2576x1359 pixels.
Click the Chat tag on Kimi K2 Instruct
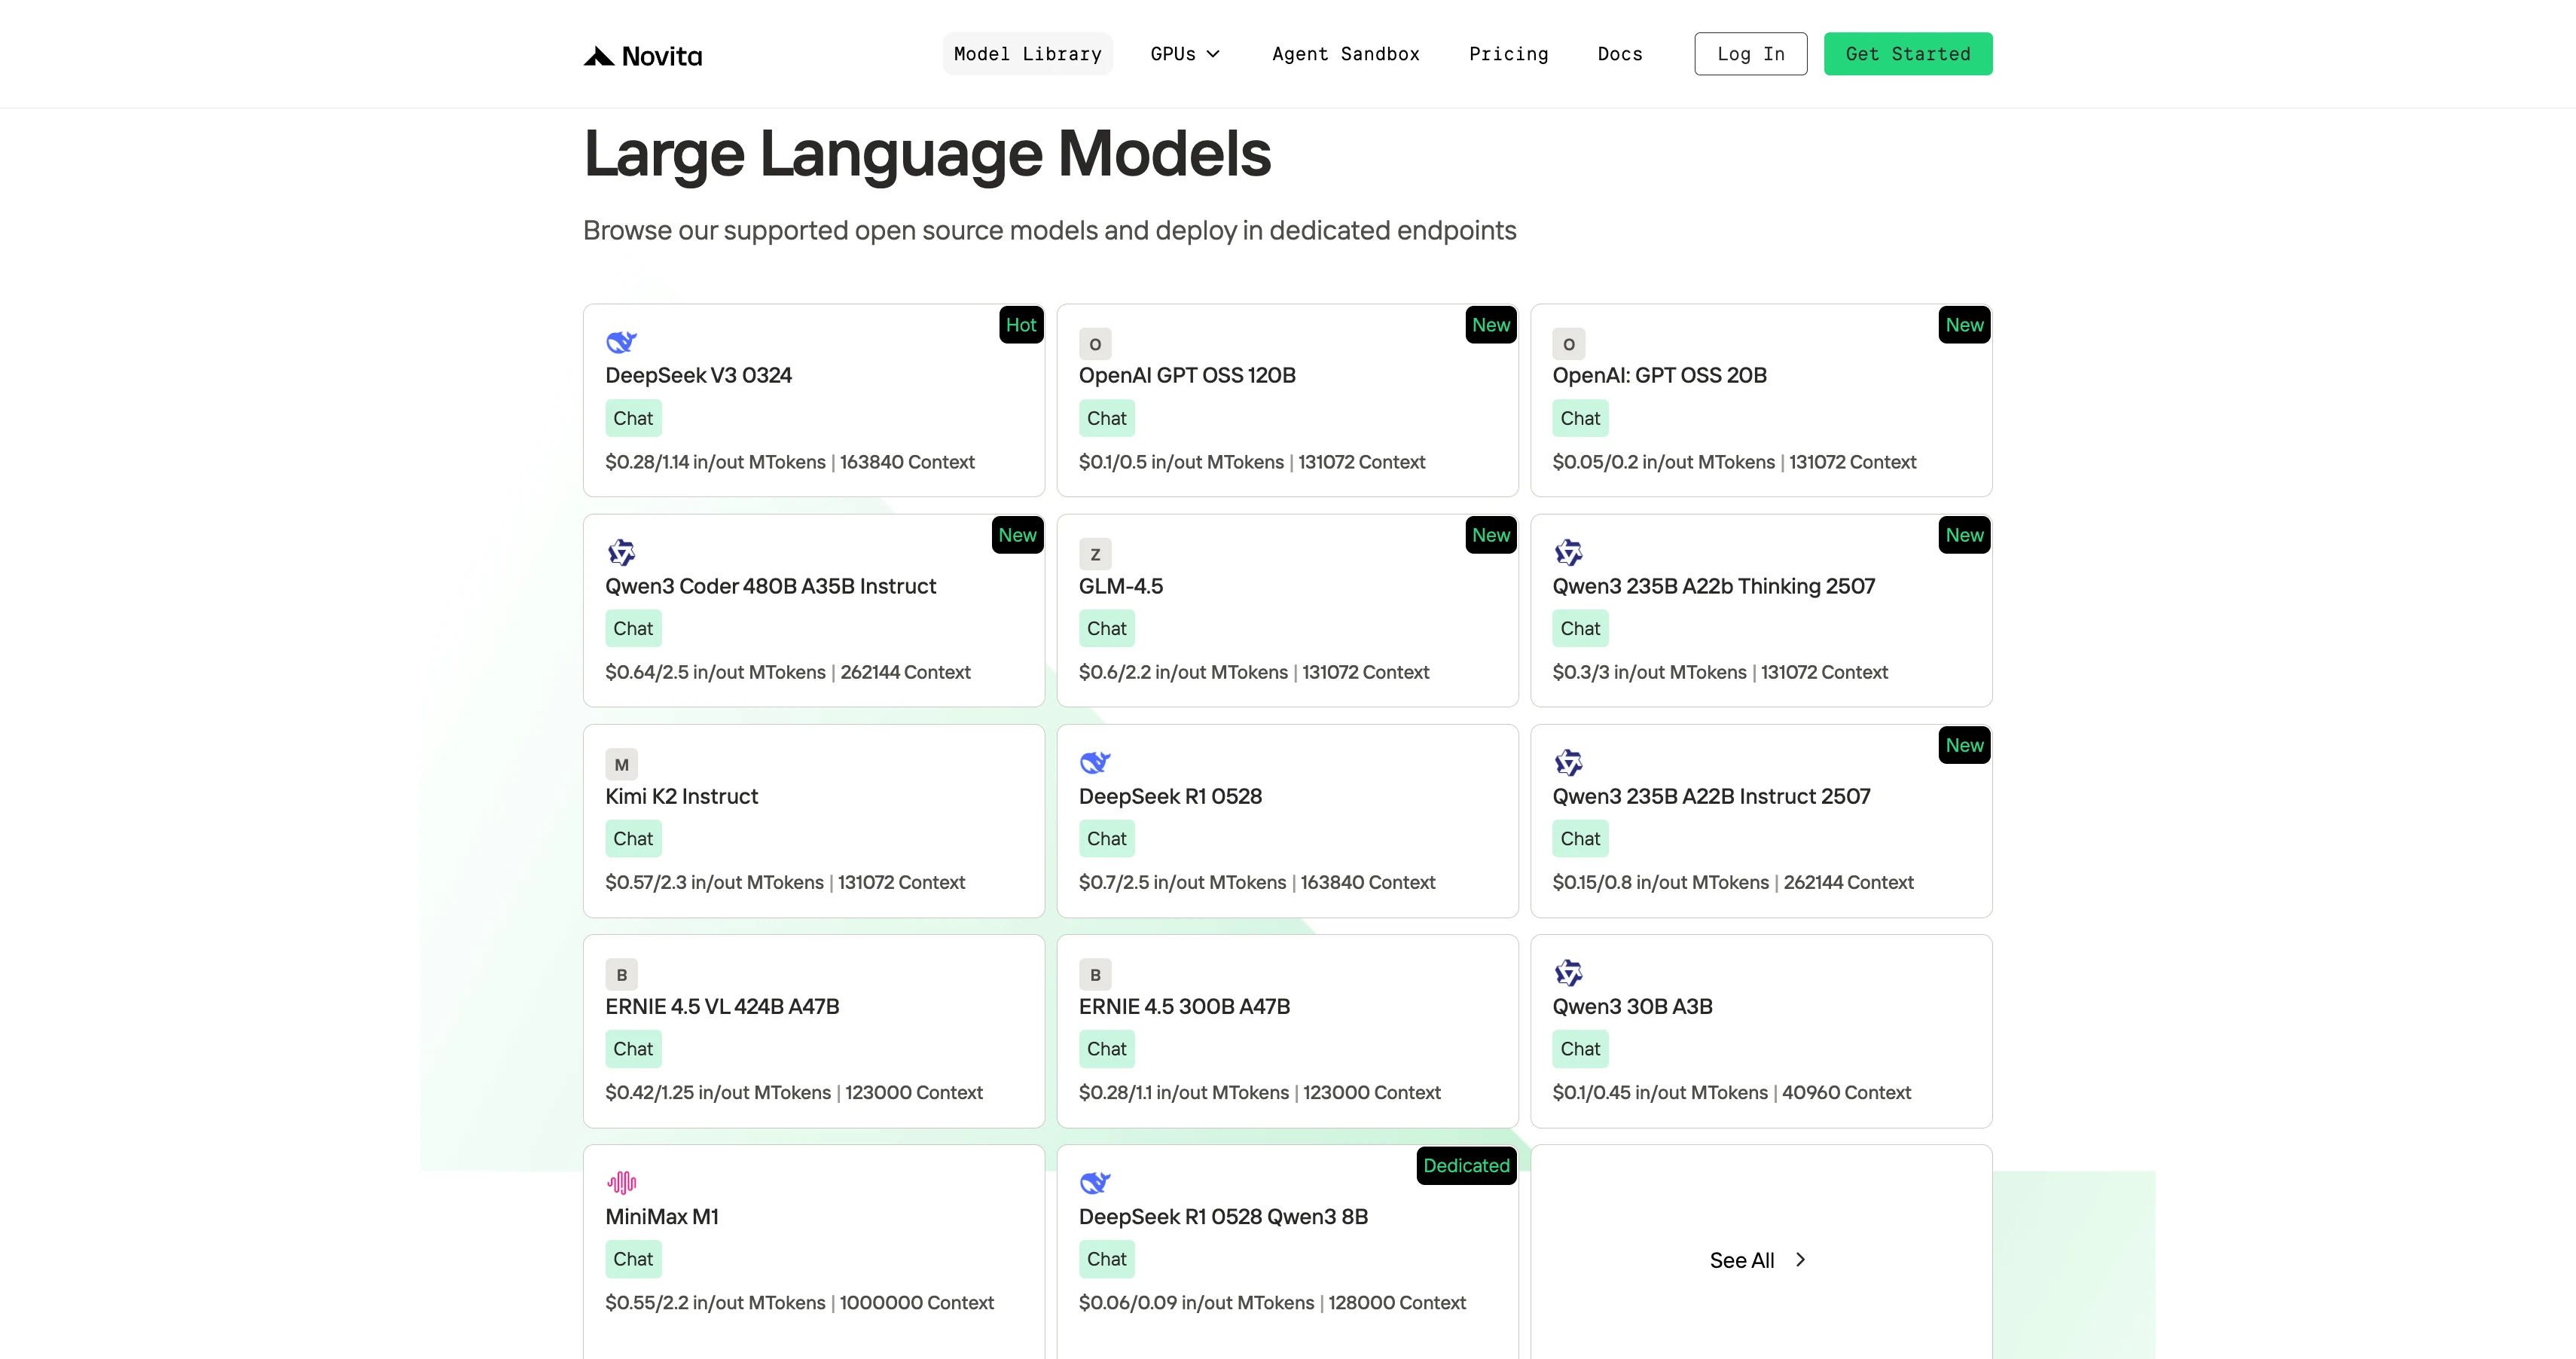(x=633, y=838)
